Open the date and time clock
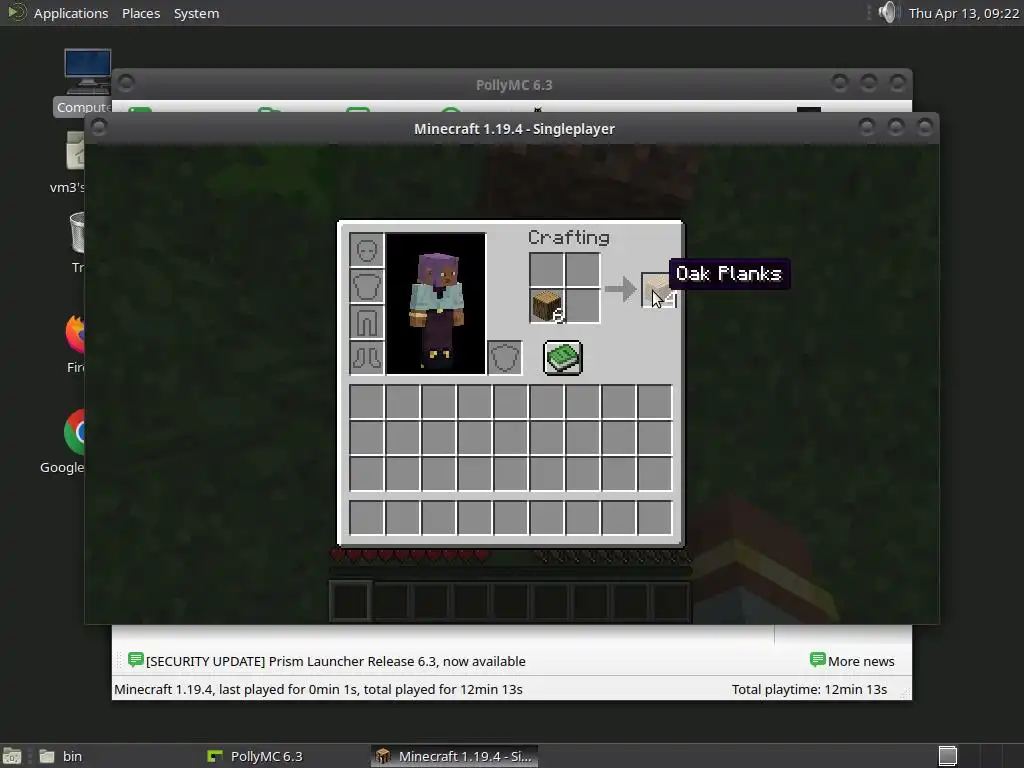The height and width of the screenshot is (768, 1024). (964, 13)
